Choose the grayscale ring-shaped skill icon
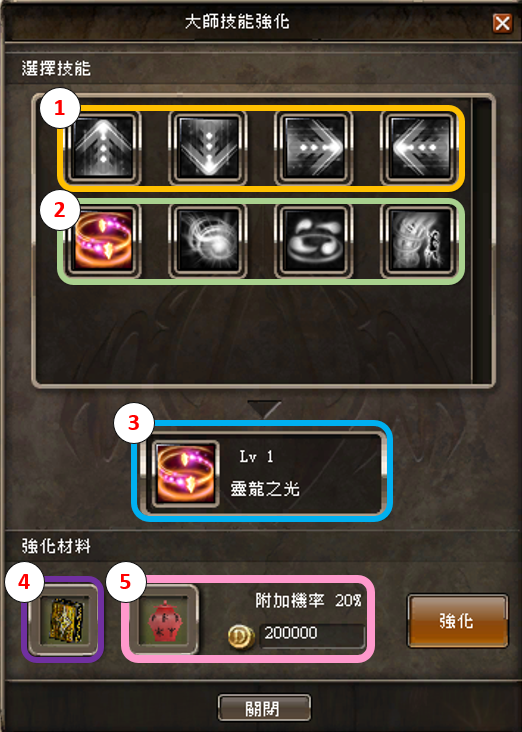Image resolution: width=522 pixels, height=732 pixels. [314, 240]
